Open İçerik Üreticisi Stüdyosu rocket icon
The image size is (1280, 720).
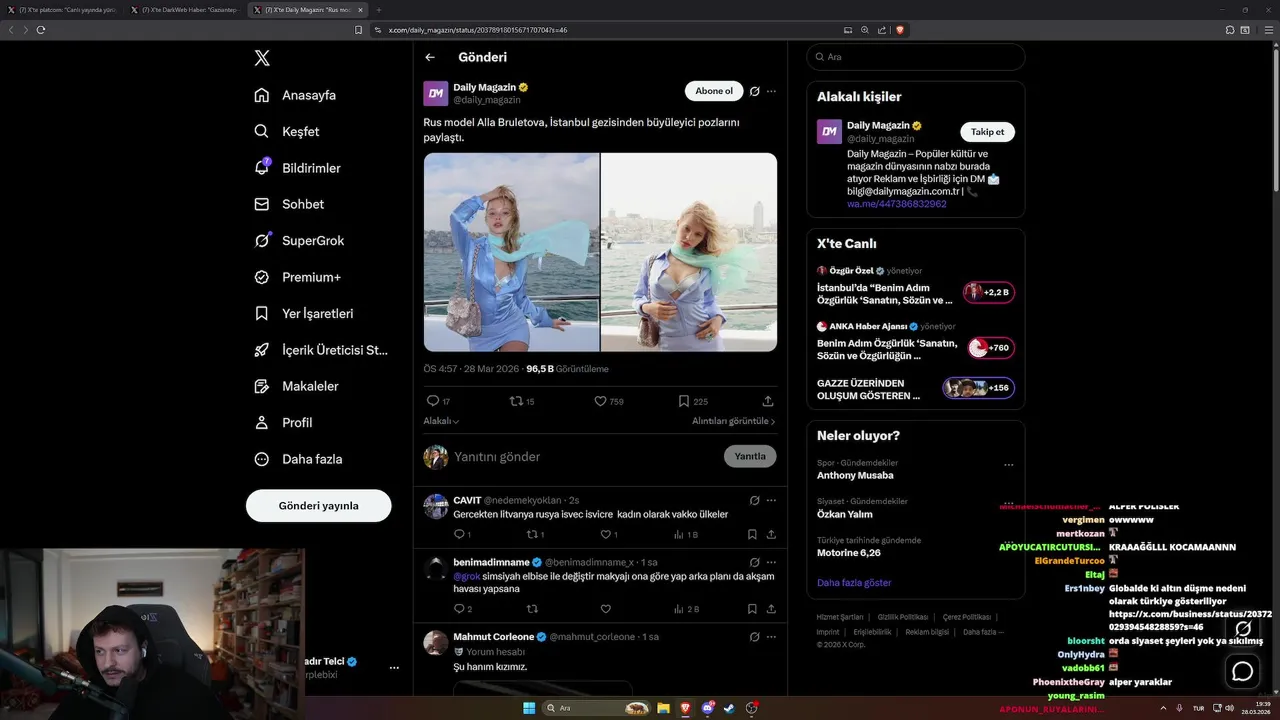click(261, 350)
